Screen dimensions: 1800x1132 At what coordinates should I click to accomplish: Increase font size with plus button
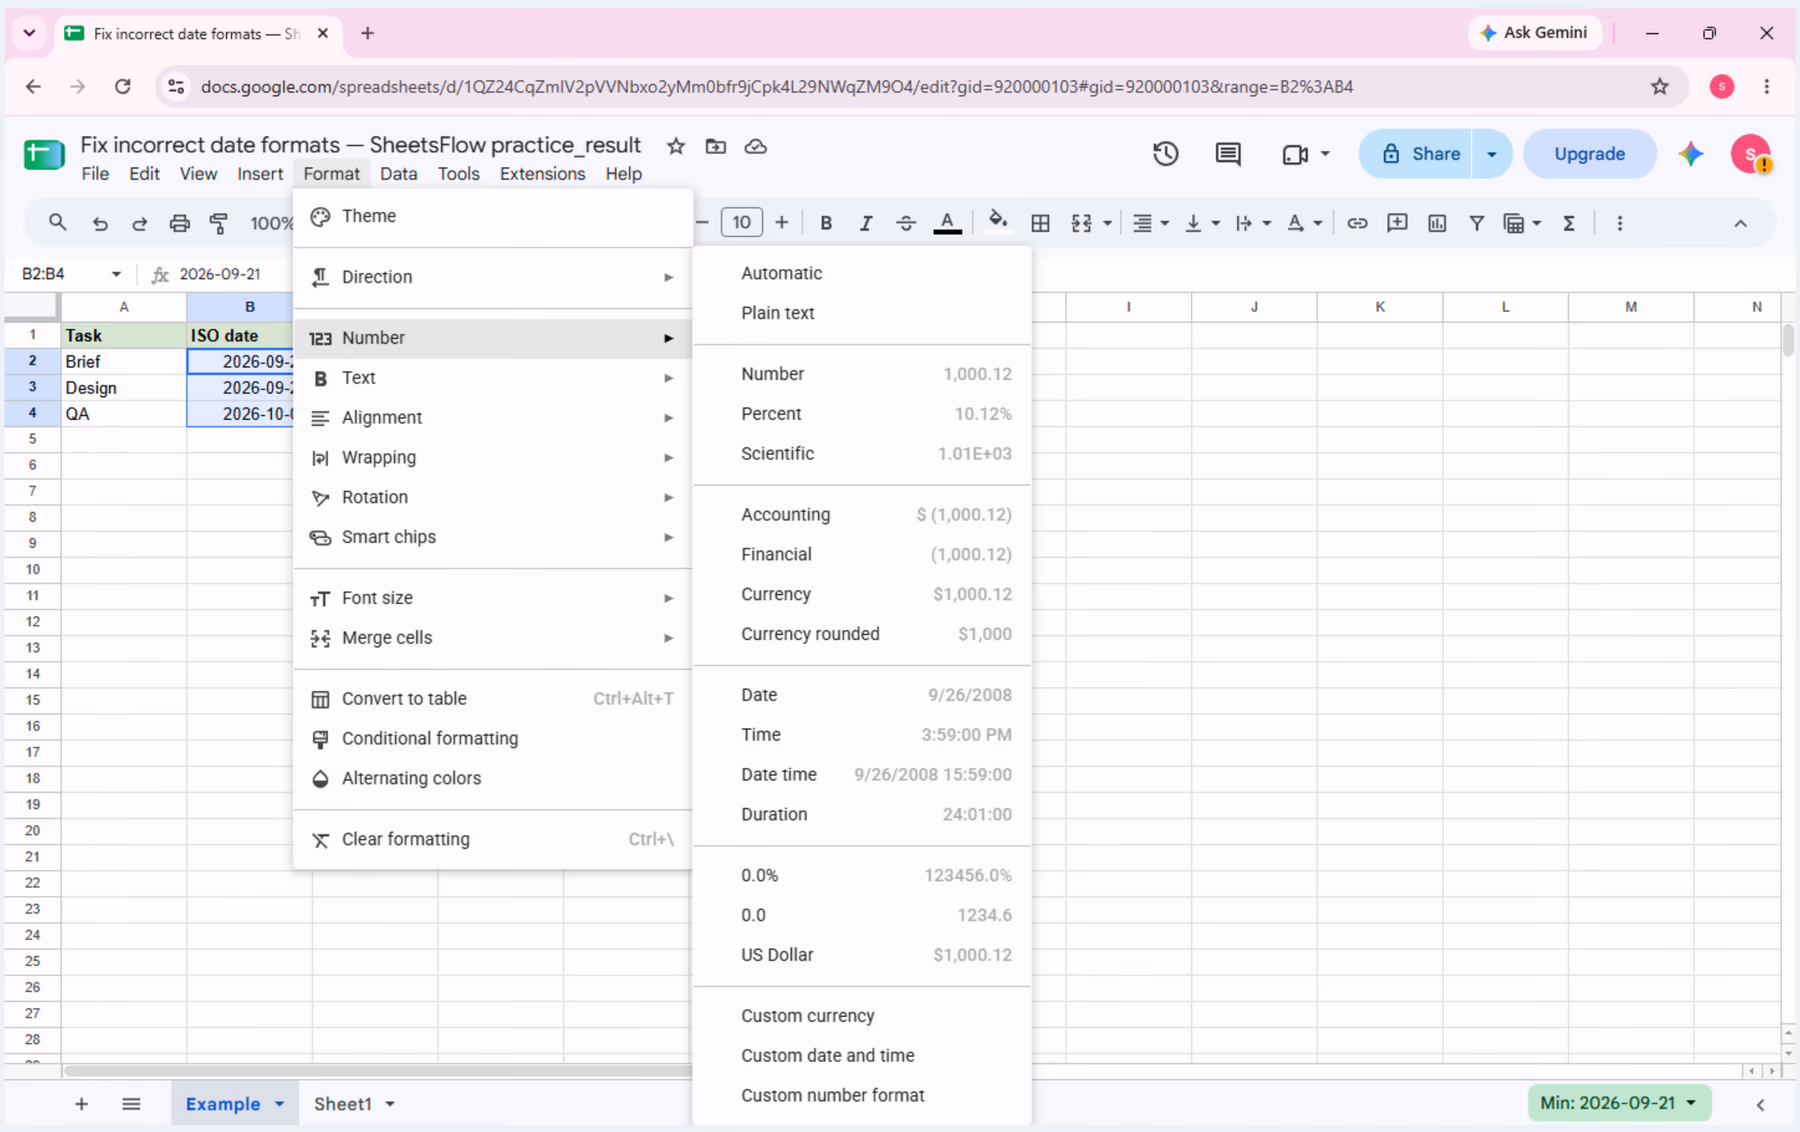782,222
